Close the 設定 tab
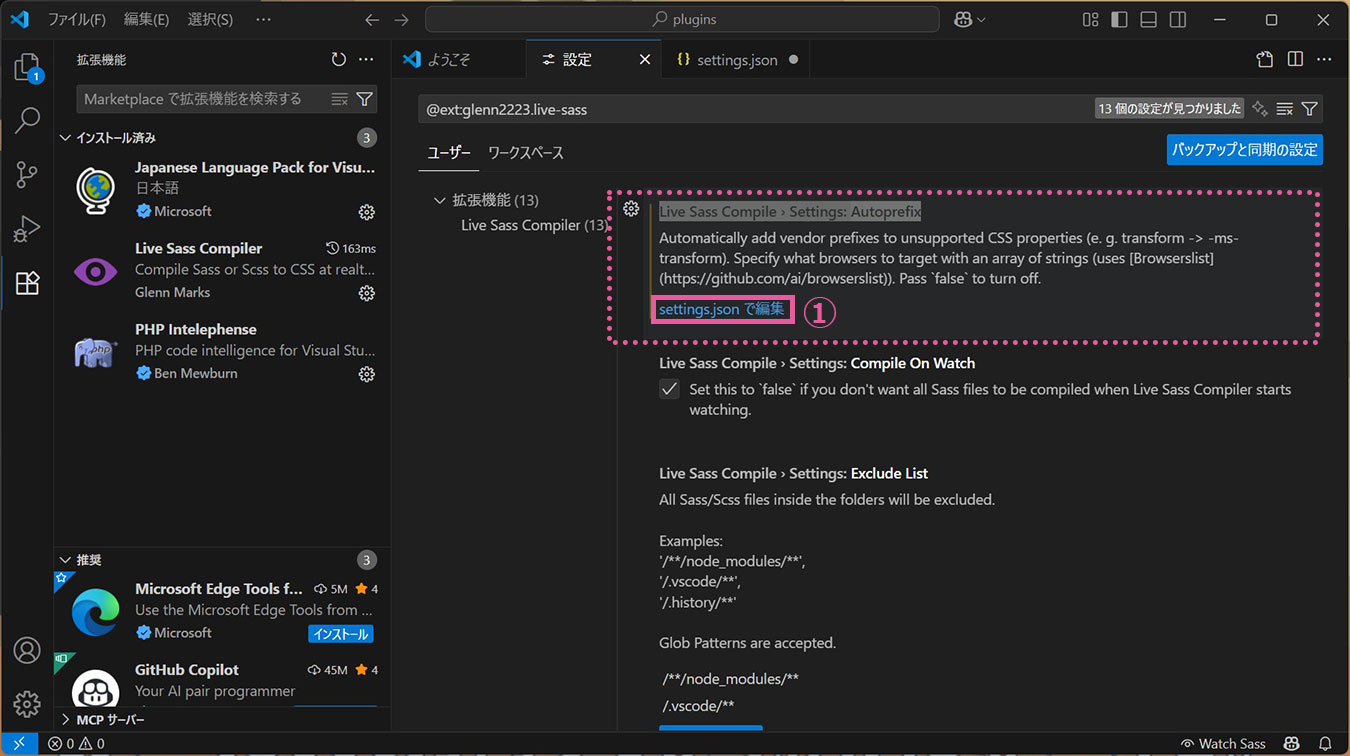Image resolution: width=1350 pixels, height=756 pixels. (645, 60)
